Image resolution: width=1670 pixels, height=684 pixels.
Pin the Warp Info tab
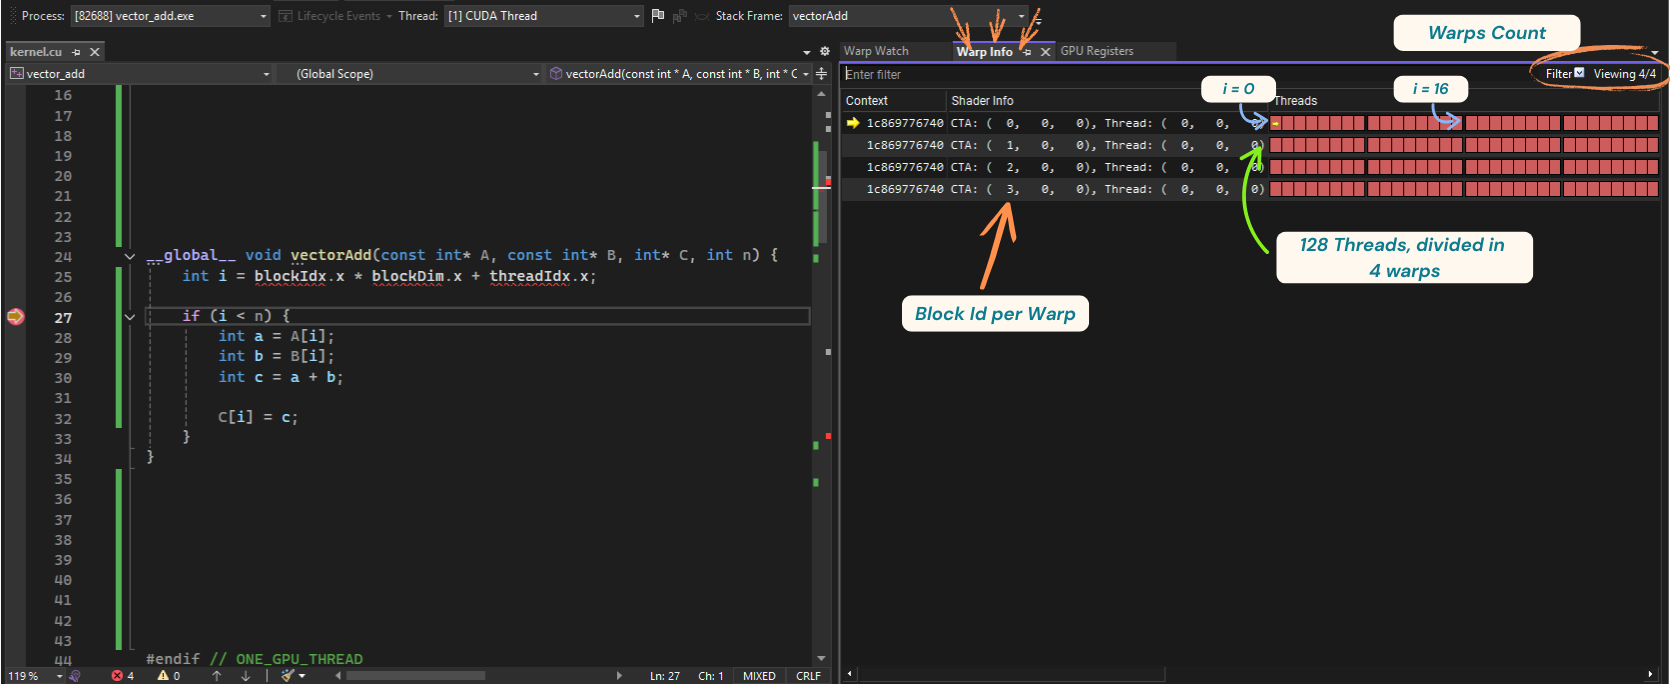[1027, 52]
